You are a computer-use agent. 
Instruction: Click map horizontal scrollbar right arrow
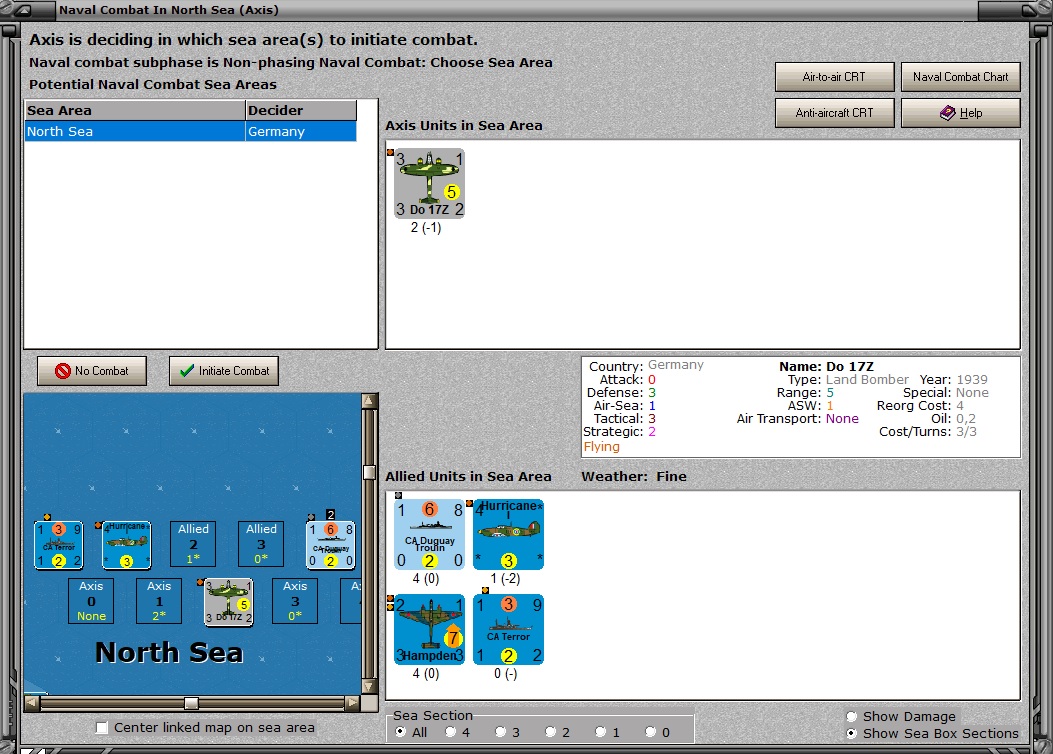click(353, 703)
